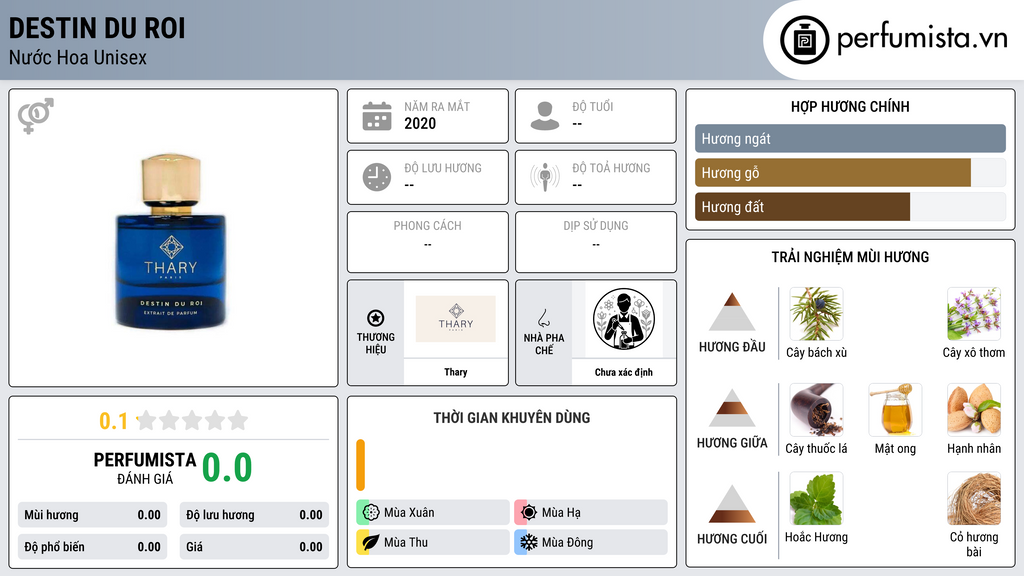Click the clock icon for Độ lưu hương
The height and width of the screenshot is (576, 1024).
(x=377, y=177)
